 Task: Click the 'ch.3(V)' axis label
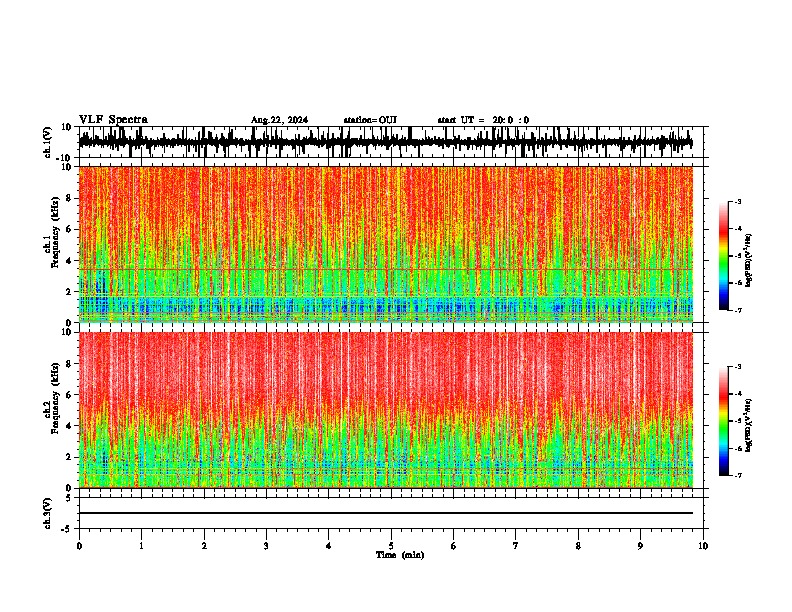48,514
